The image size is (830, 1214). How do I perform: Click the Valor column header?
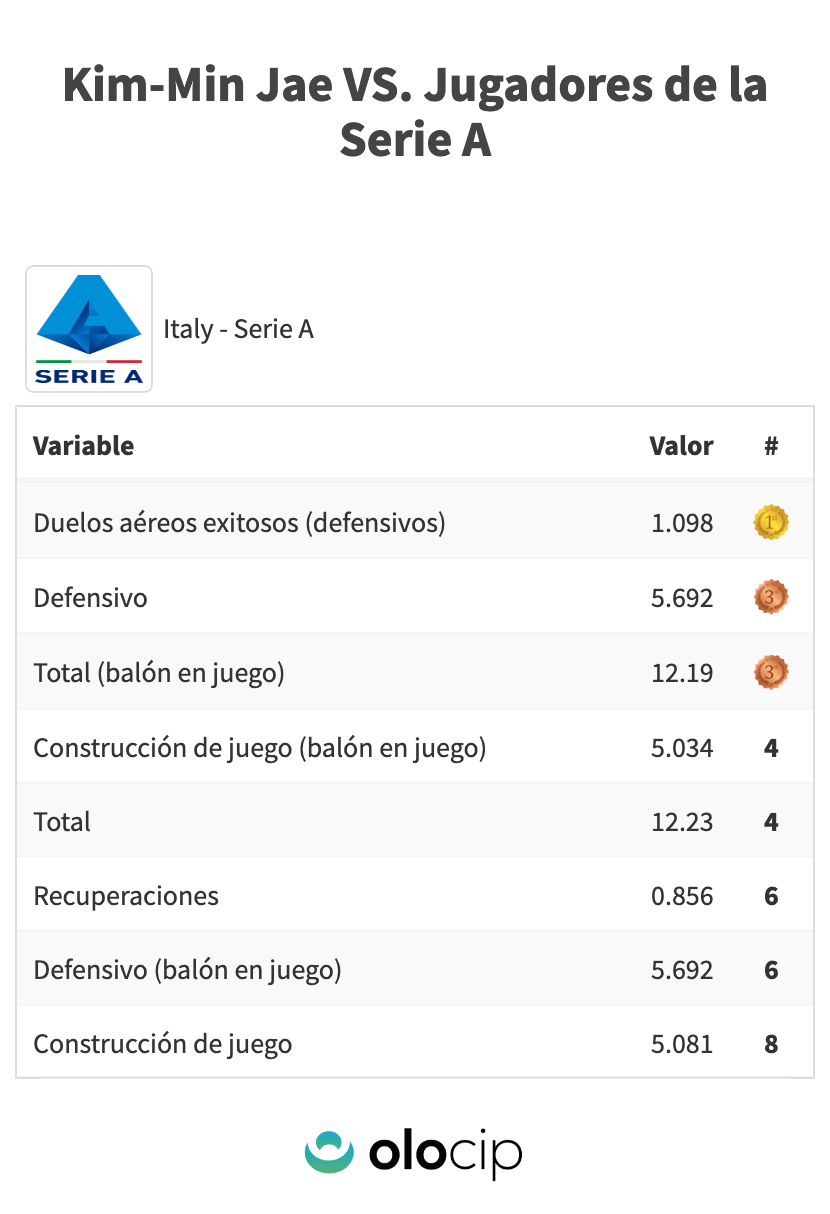click(x=681, y=446)
